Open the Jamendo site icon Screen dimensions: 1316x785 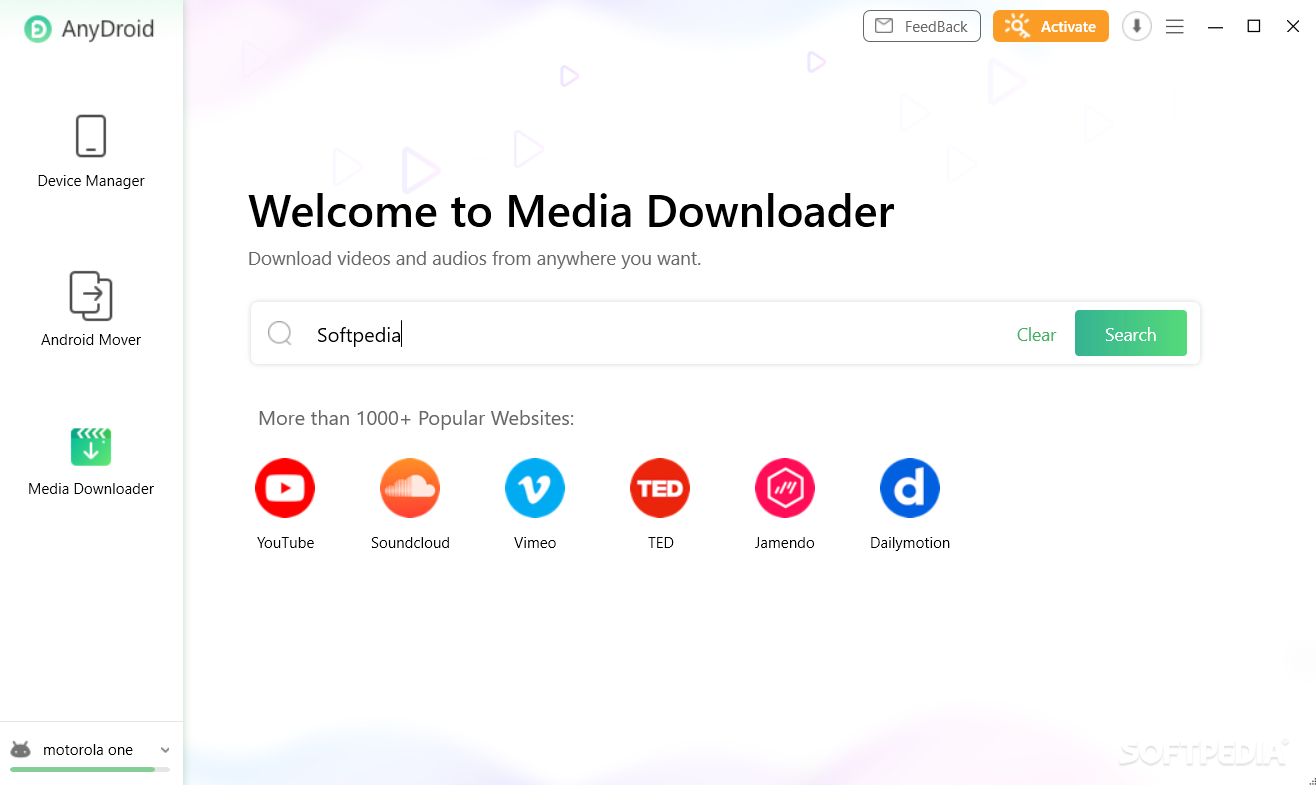pyautogui.click(x=785, y=488)
